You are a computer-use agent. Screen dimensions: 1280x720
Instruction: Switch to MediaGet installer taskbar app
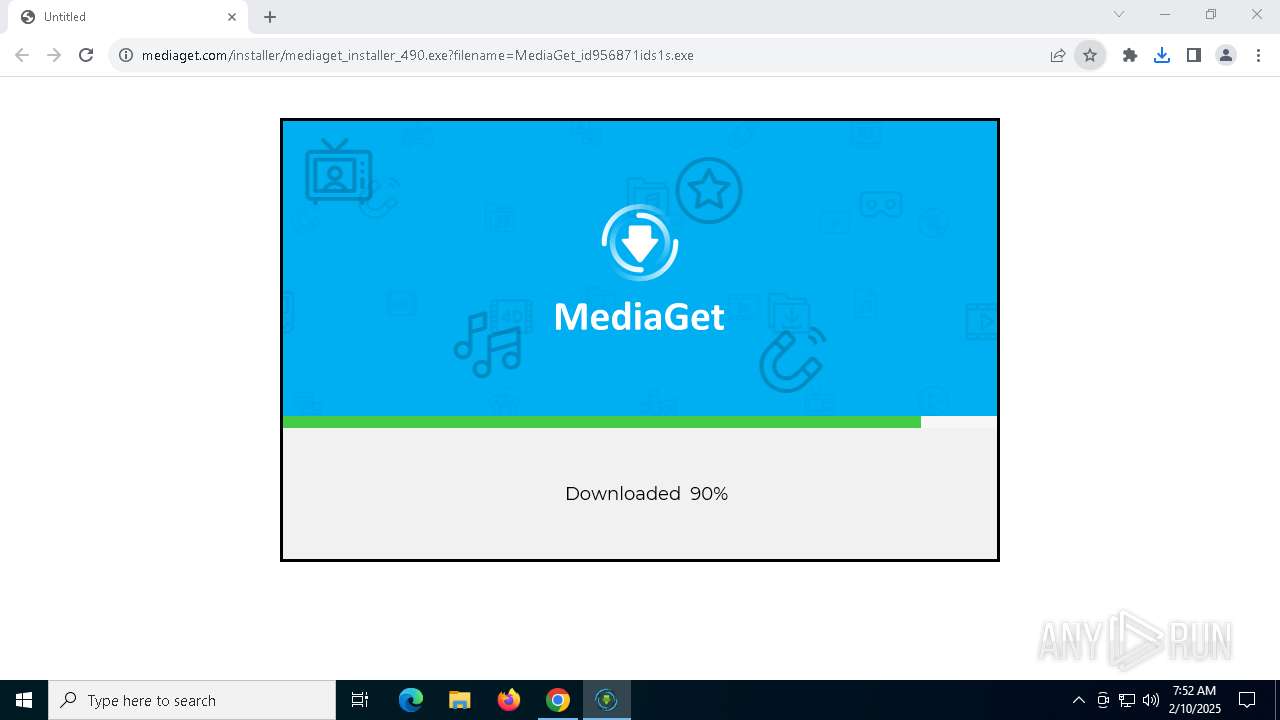click(x=607, y=700)
